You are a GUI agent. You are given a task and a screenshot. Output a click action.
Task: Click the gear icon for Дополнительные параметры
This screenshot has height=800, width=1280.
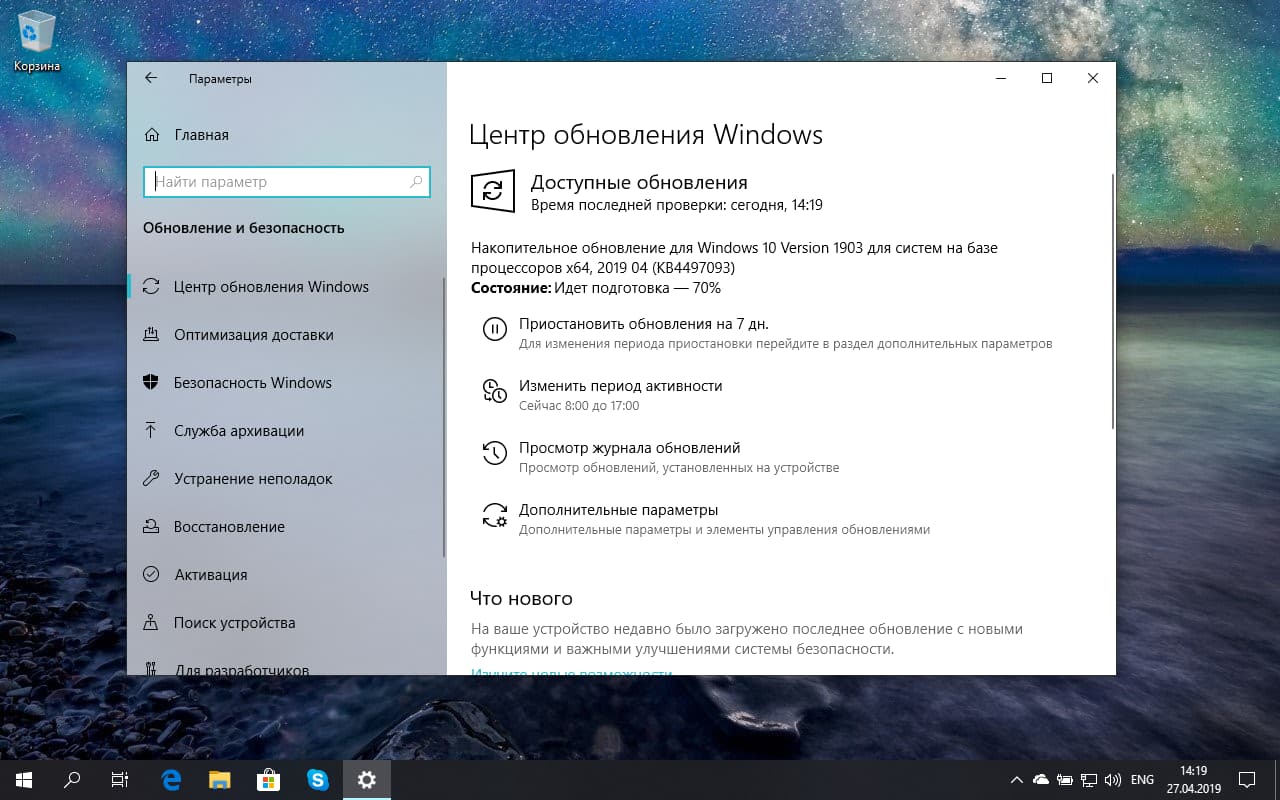coord(495,514)
